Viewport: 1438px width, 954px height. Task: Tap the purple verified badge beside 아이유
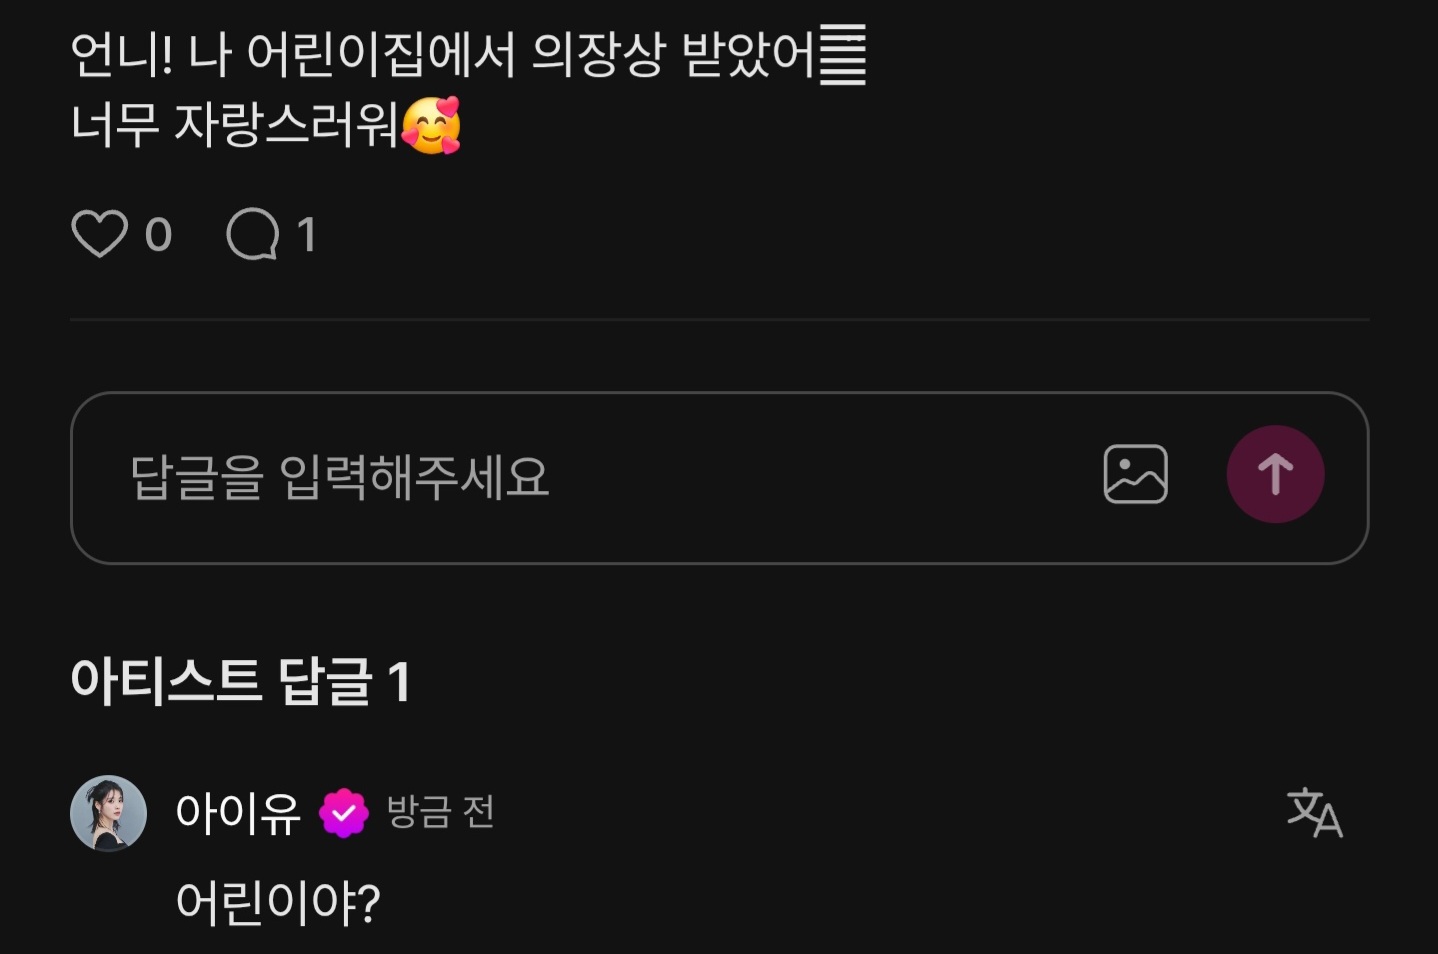pos(344,813)
